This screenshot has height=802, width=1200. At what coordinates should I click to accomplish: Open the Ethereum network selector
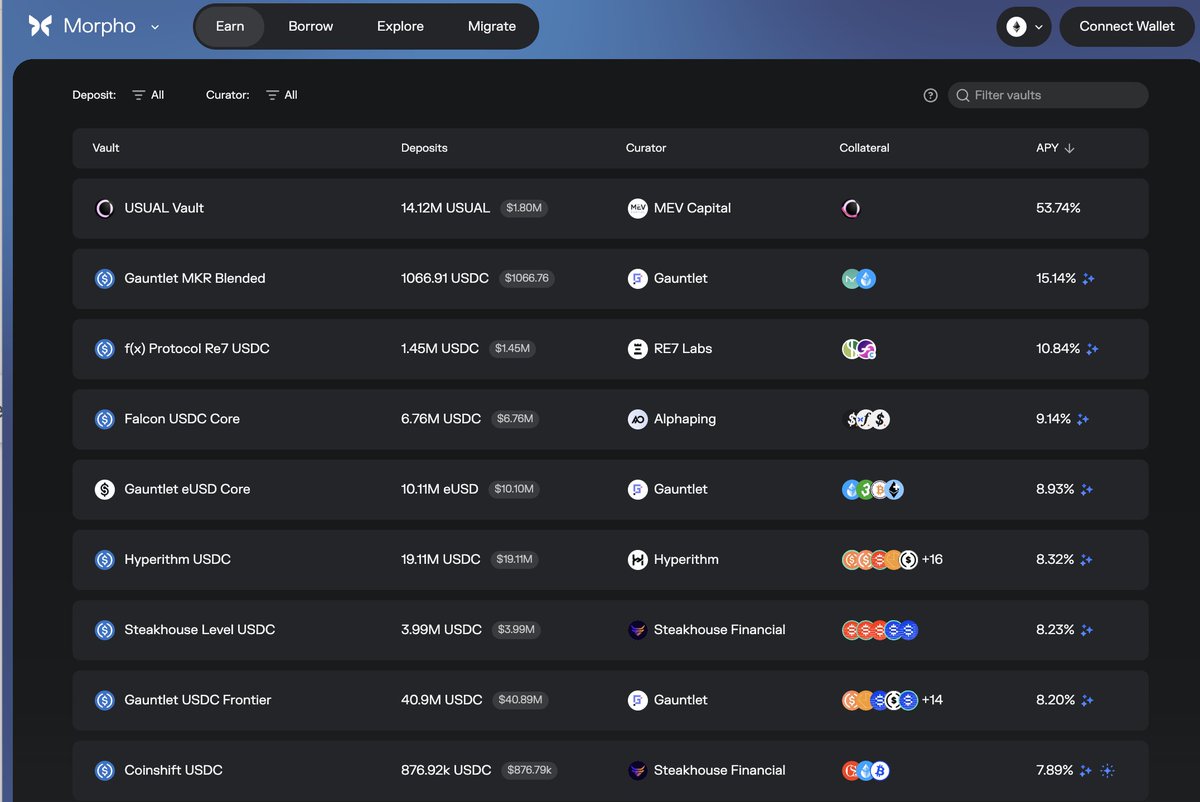click(1024, 27)
